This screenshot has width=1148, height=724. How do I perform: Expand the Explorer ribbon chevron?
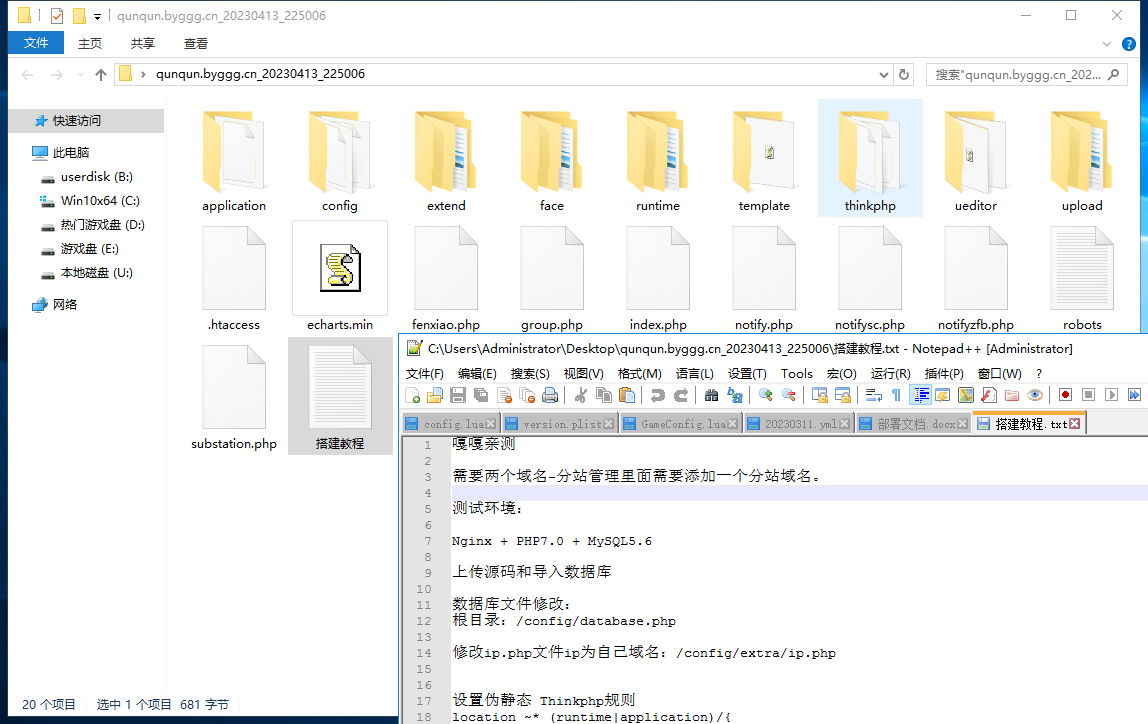[1106, 44]
